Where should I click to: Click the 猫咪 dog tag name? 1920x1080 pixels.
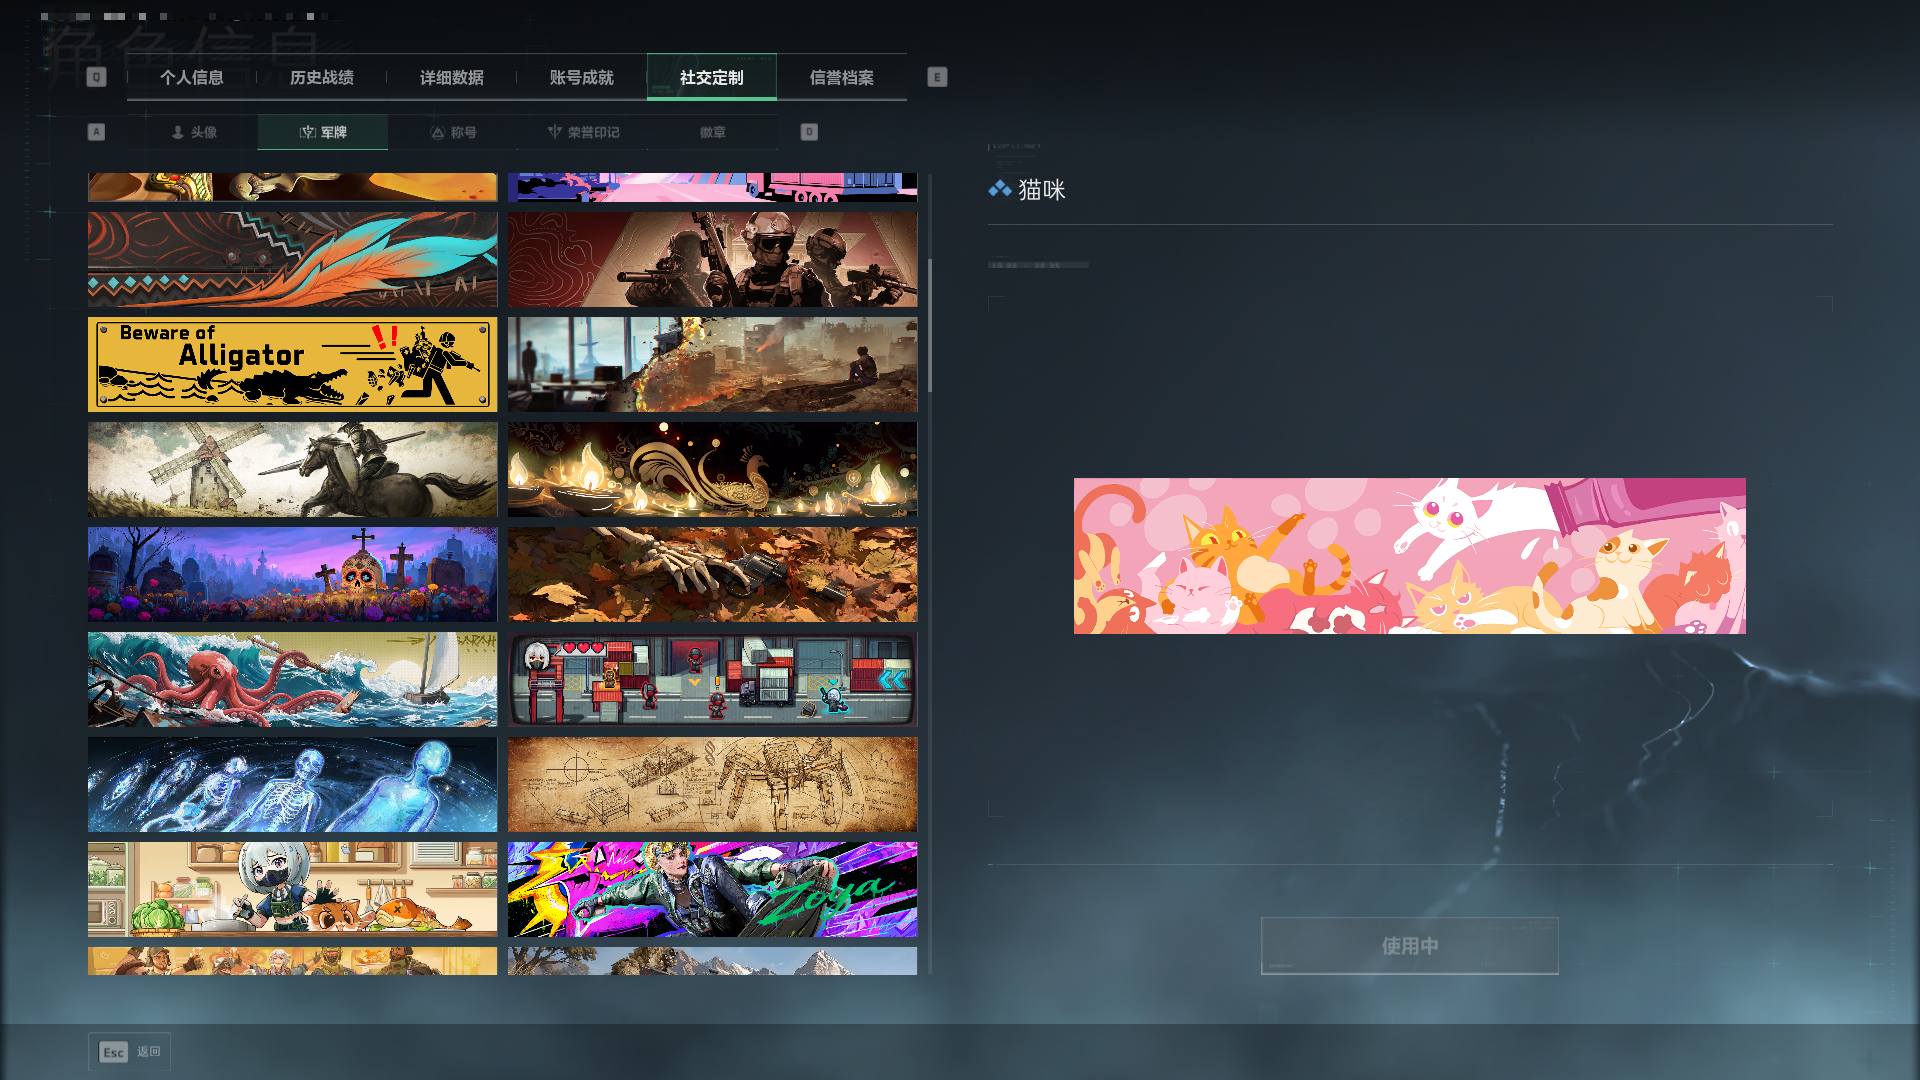pyautogui.click(x=1042, y=190)
